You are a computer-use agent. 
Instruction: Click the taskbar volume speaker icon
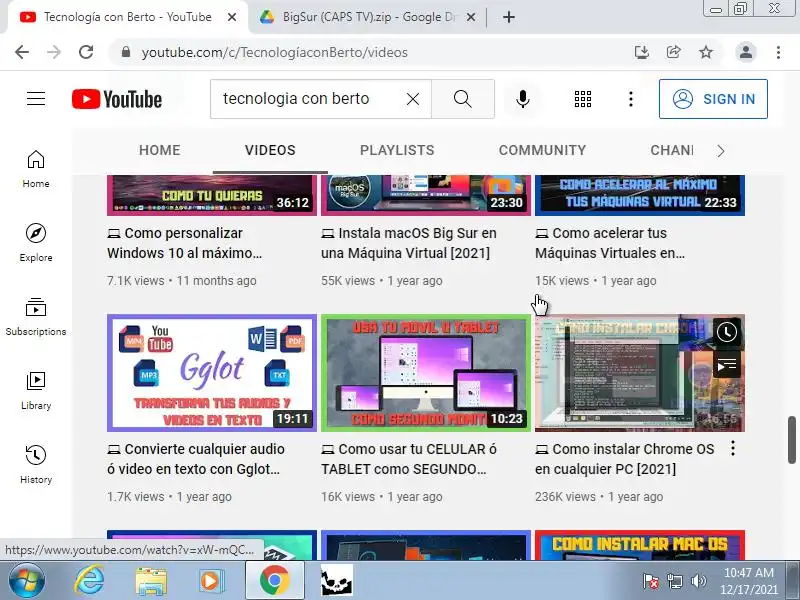tap(698, 581)
